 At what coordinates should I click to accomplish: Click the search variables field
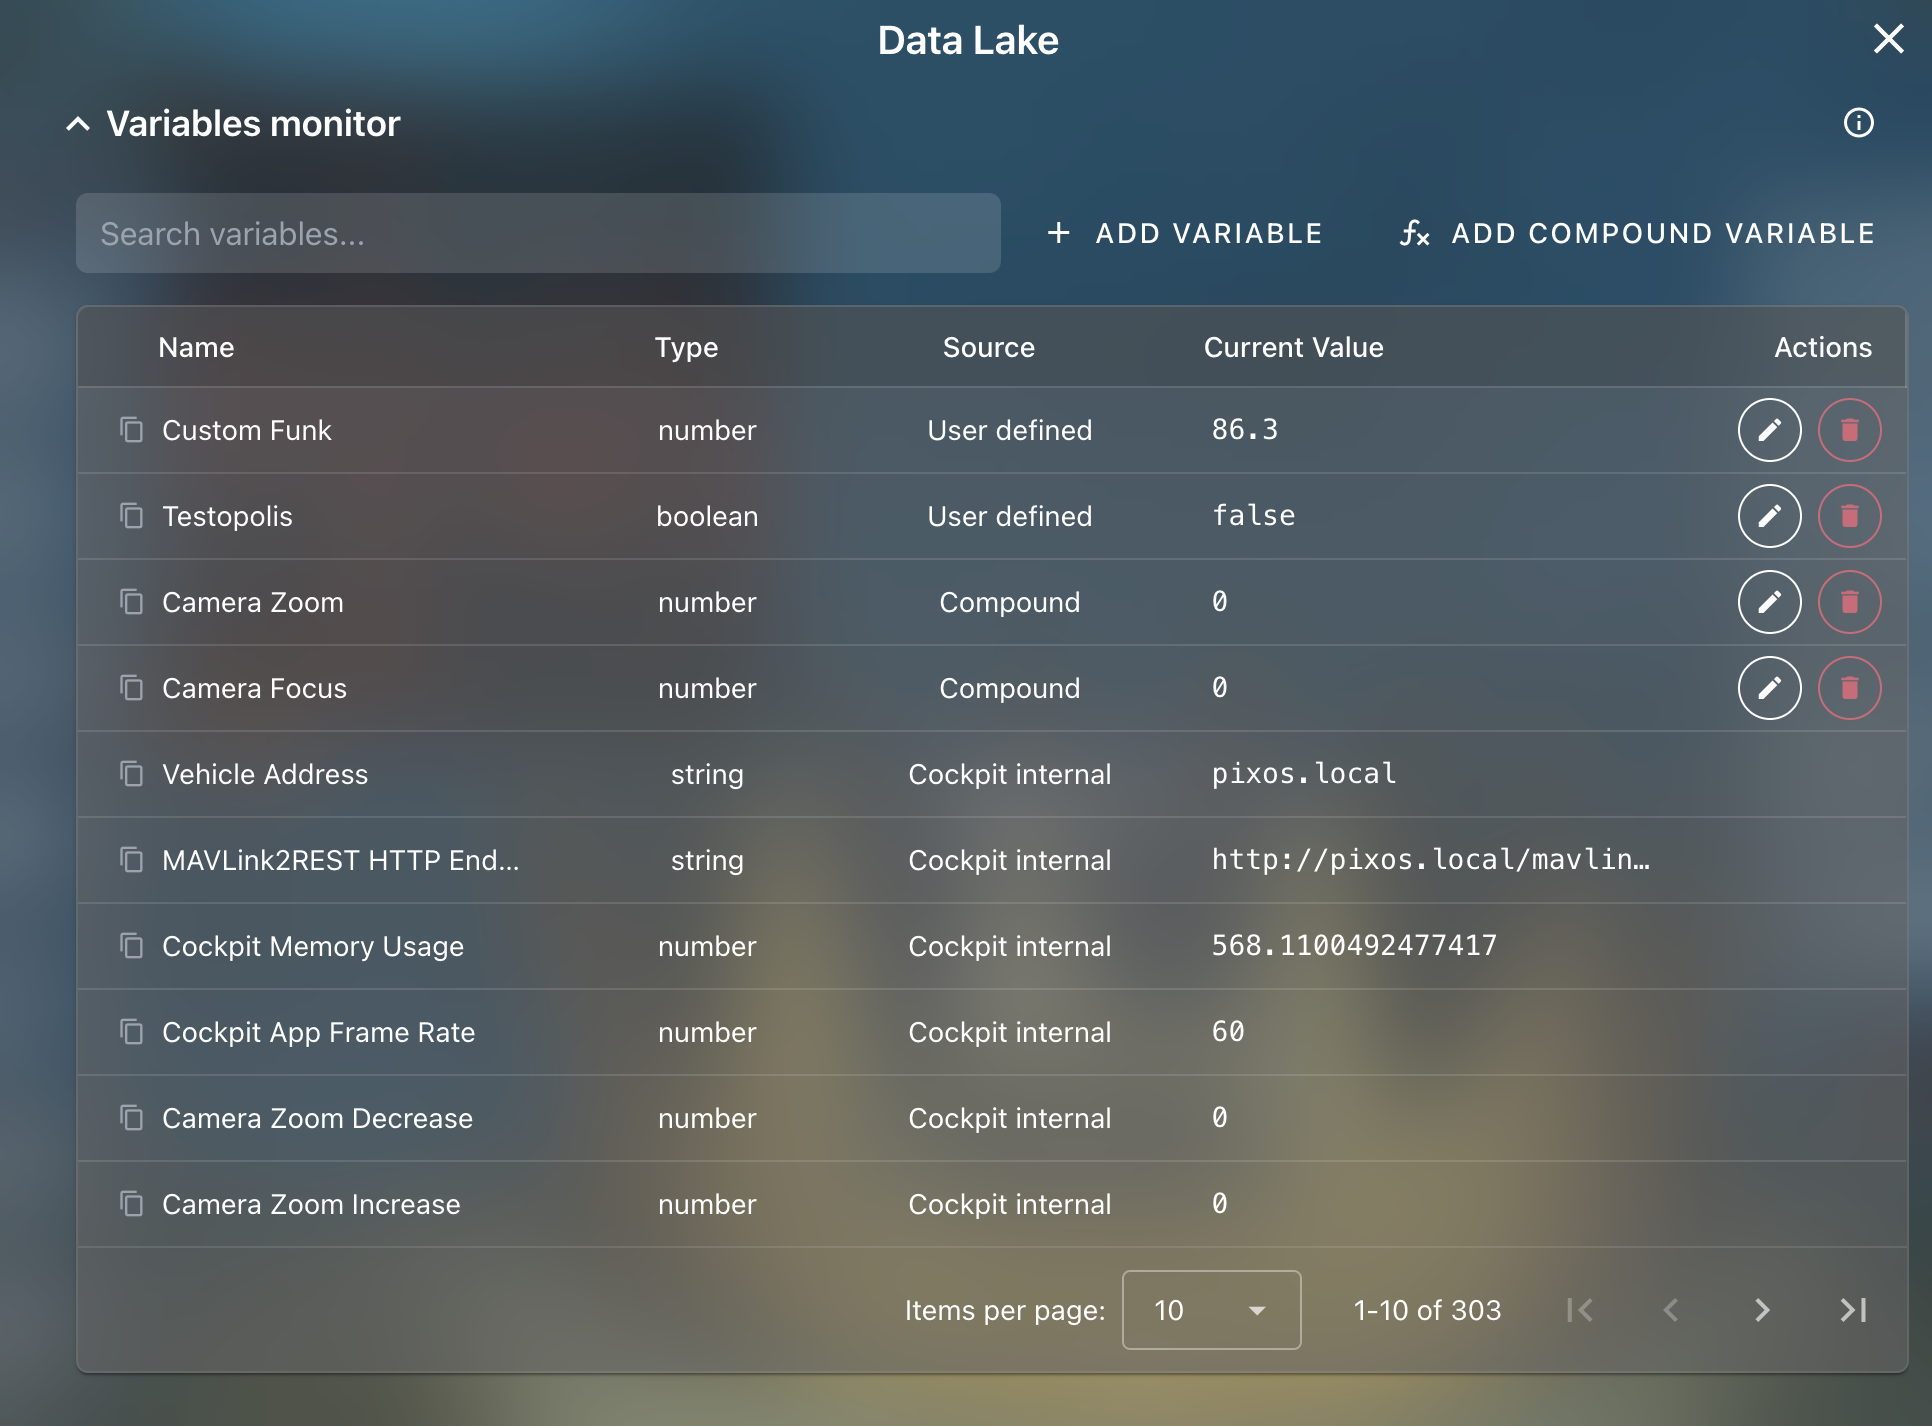pyautogui.click(x=538, y=233)
